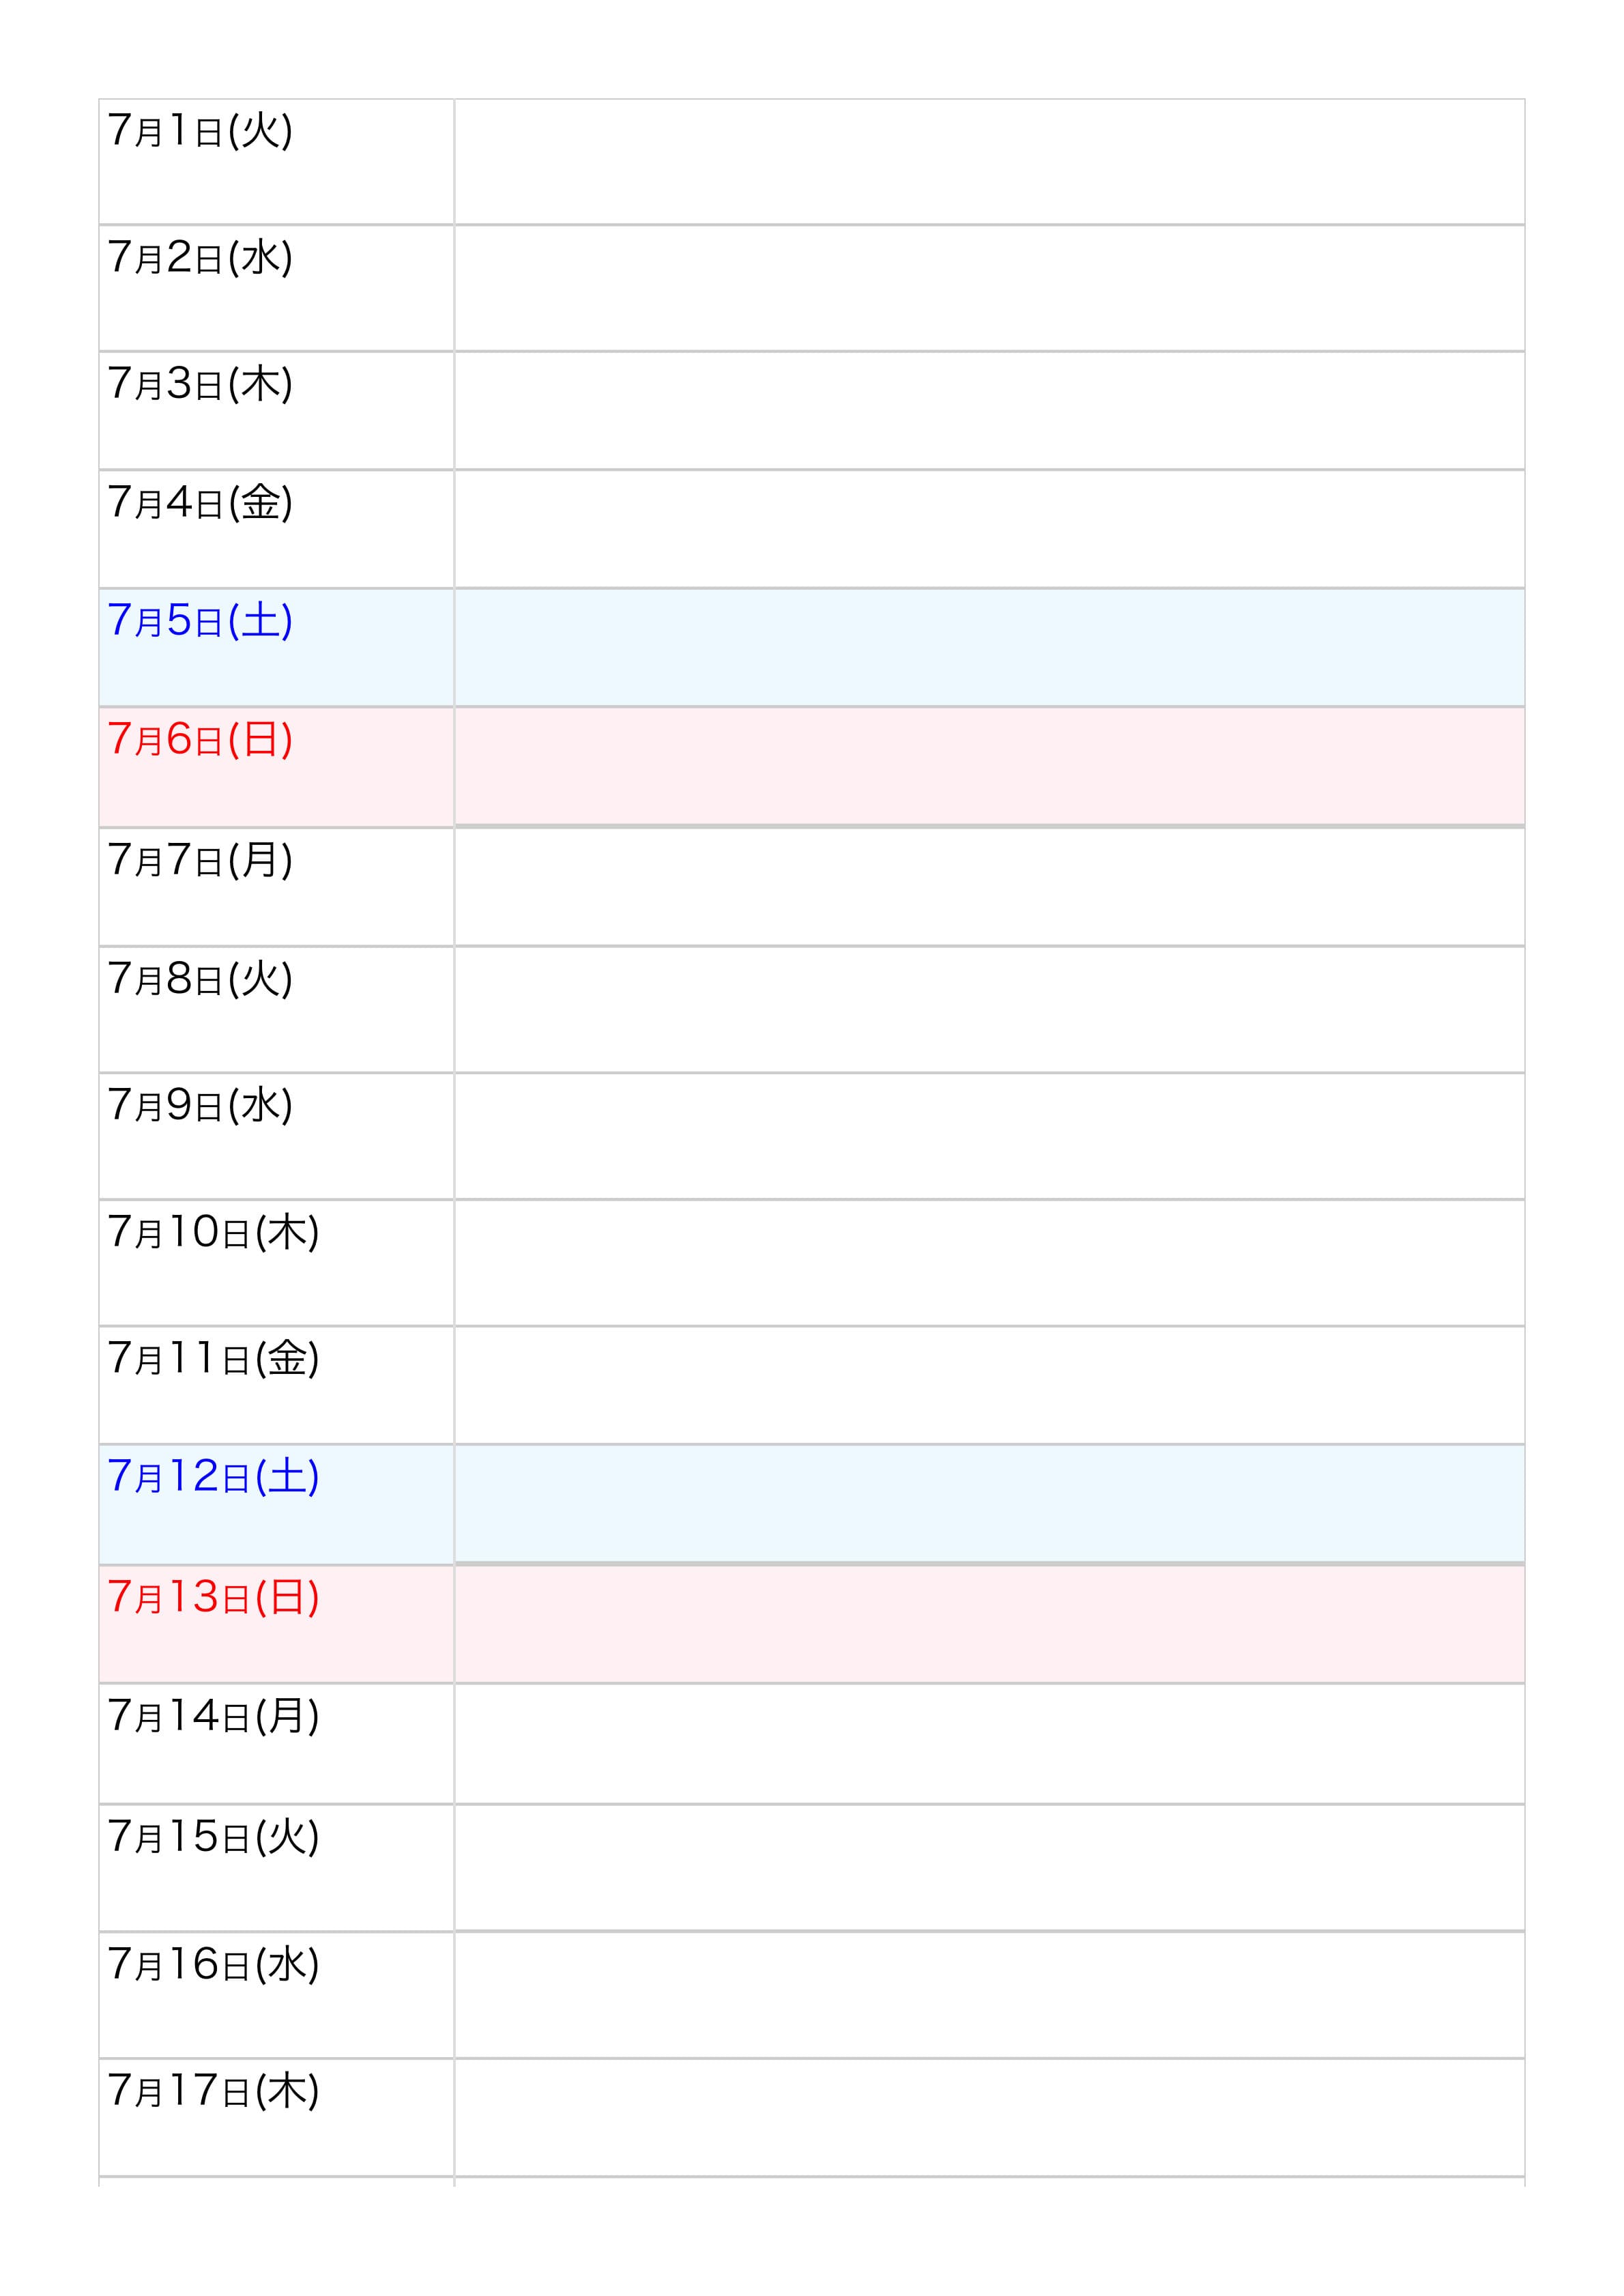Click the blue 7月12日(土) Saturday label
Image resolution: width=1624 pixels, height=2296 pixels.
(x=213, y=1477)
